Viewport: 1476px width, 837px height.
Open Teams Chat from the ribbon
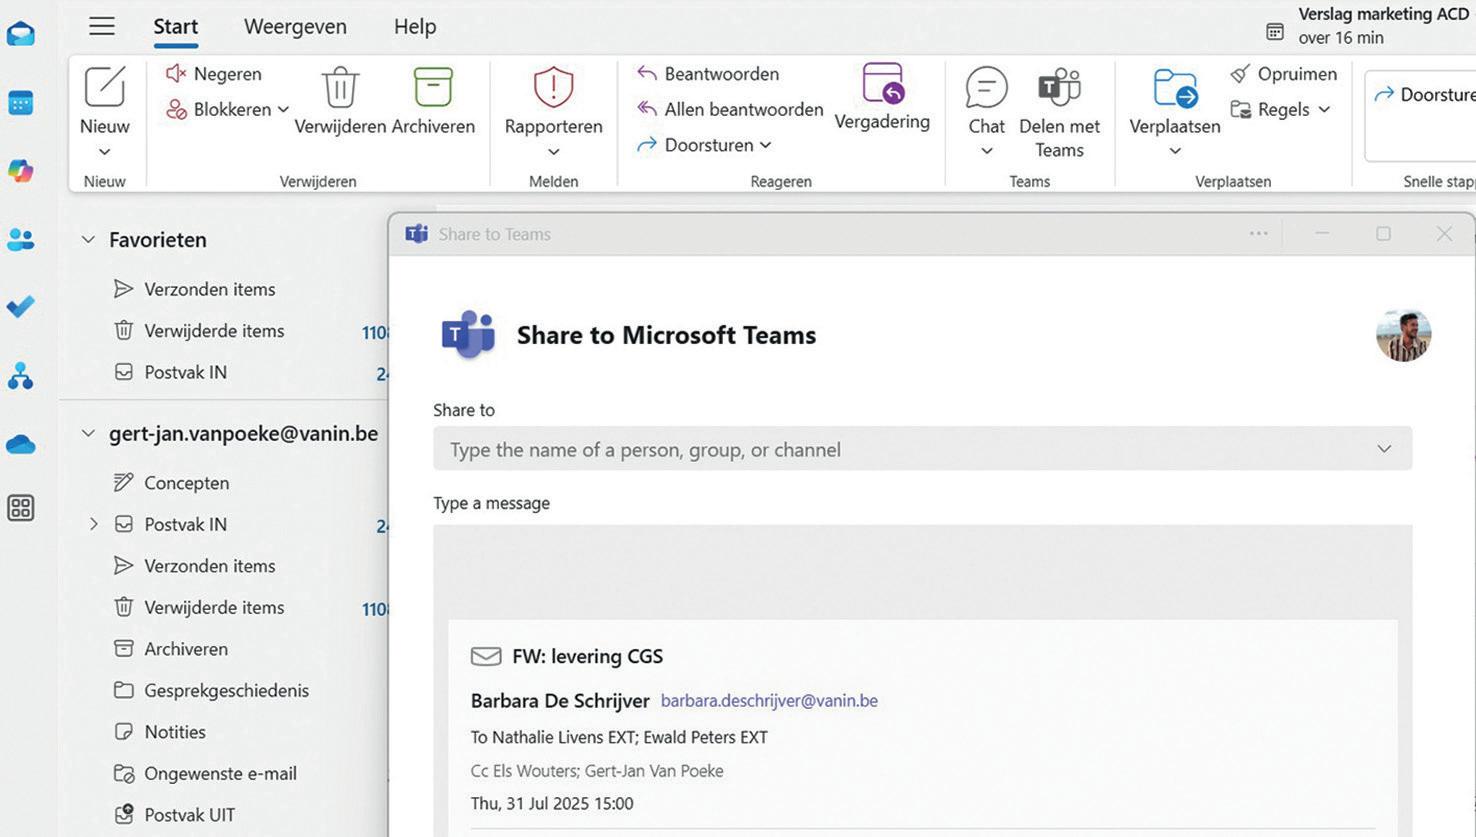[x=986, y=100]
